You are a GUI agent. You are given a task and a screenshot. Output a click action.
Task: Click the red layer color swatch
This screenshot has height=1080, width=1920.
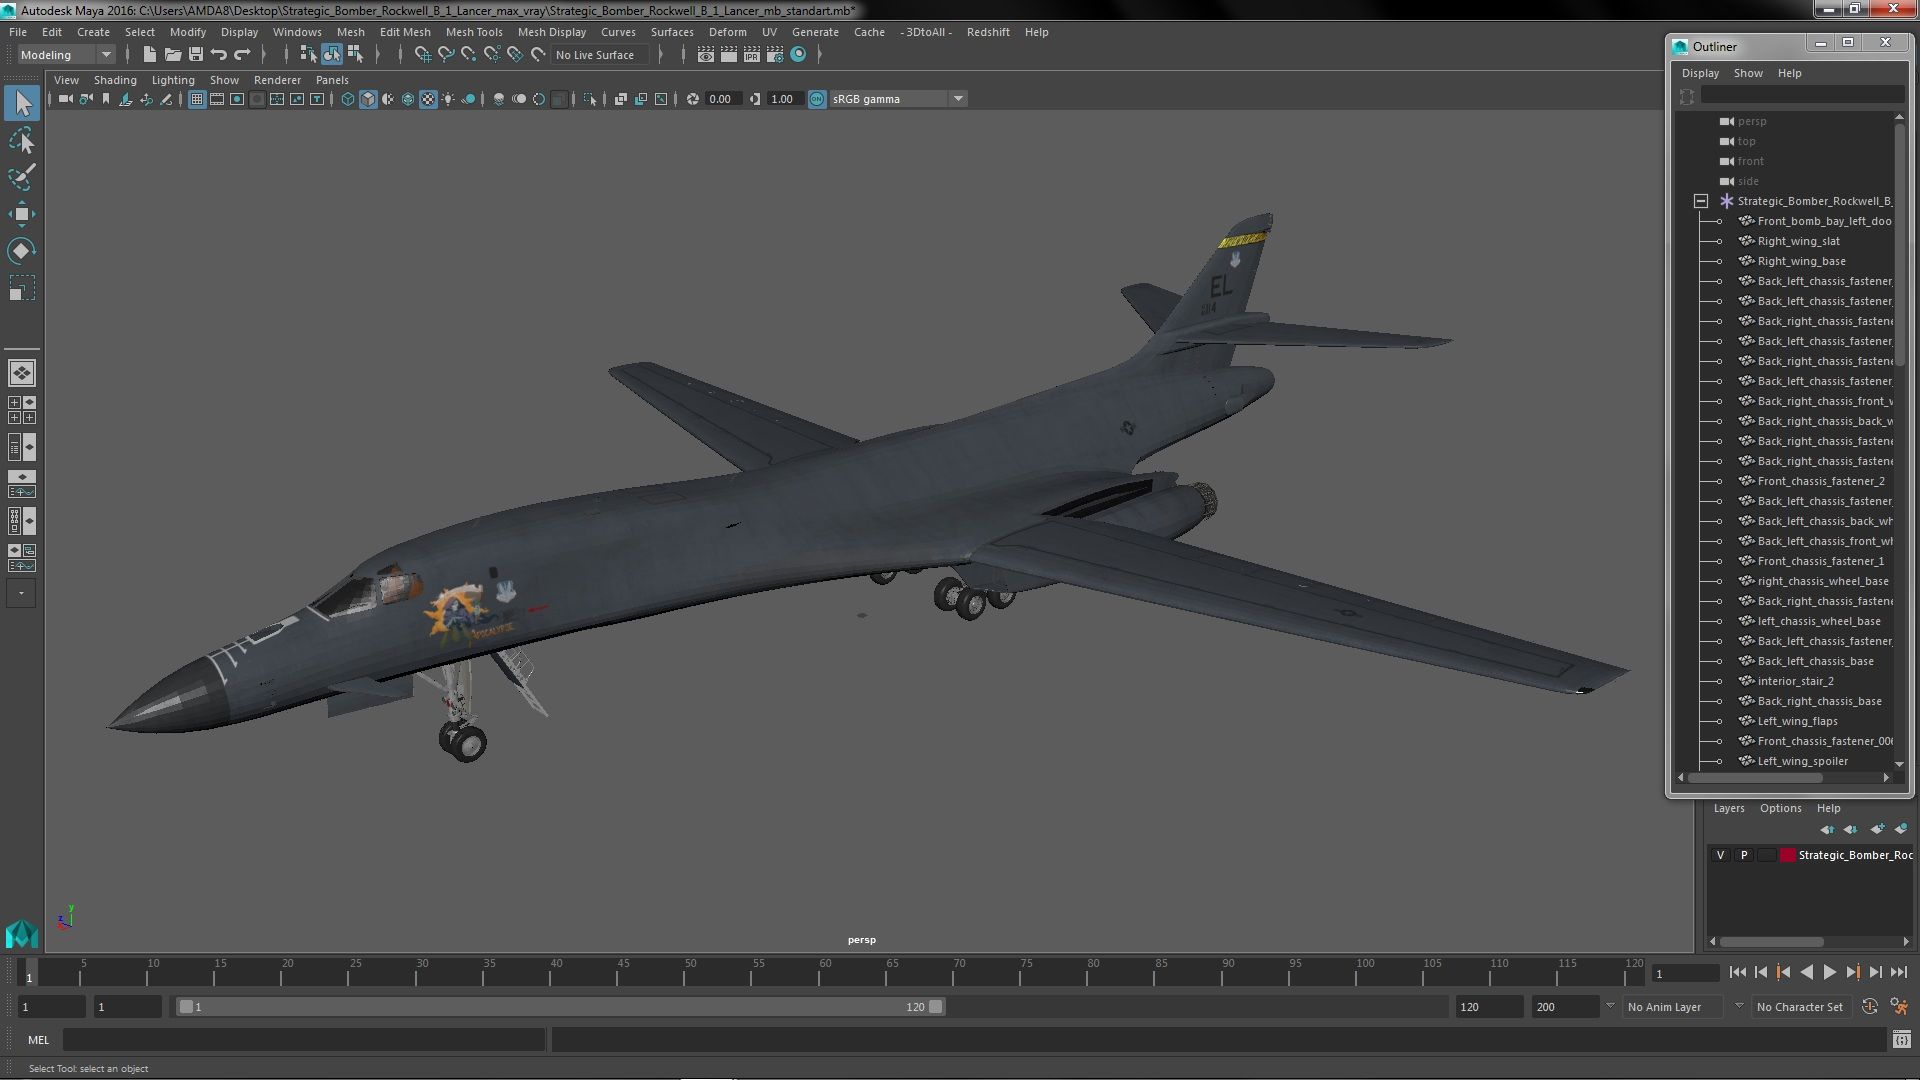click(x=1788, y=855)
